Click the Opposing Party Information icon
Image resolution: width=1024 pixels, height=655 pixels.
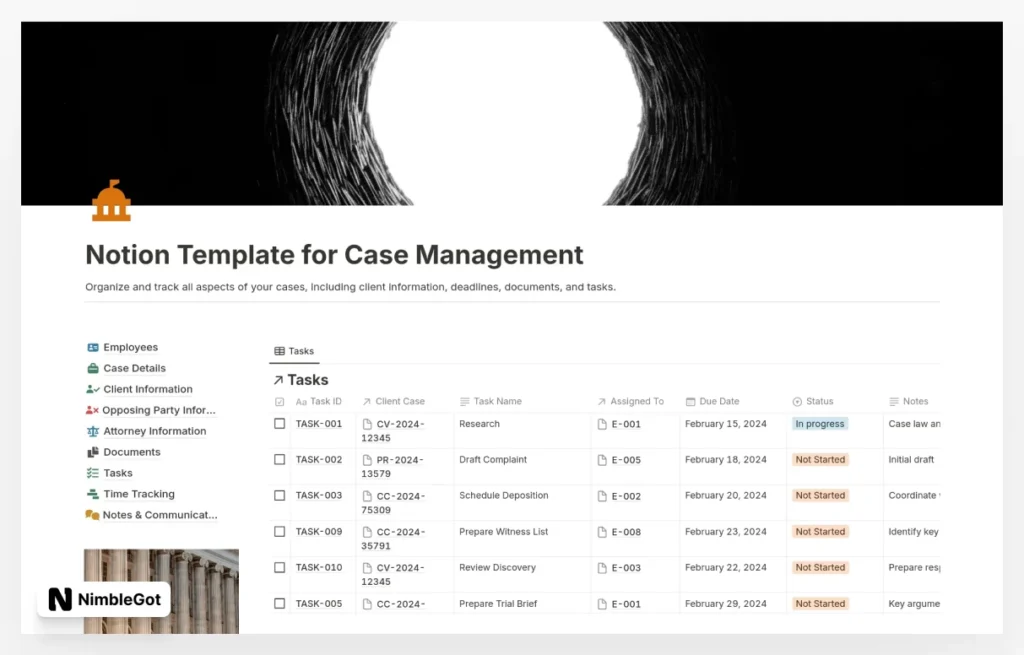[x=92, y=410]
